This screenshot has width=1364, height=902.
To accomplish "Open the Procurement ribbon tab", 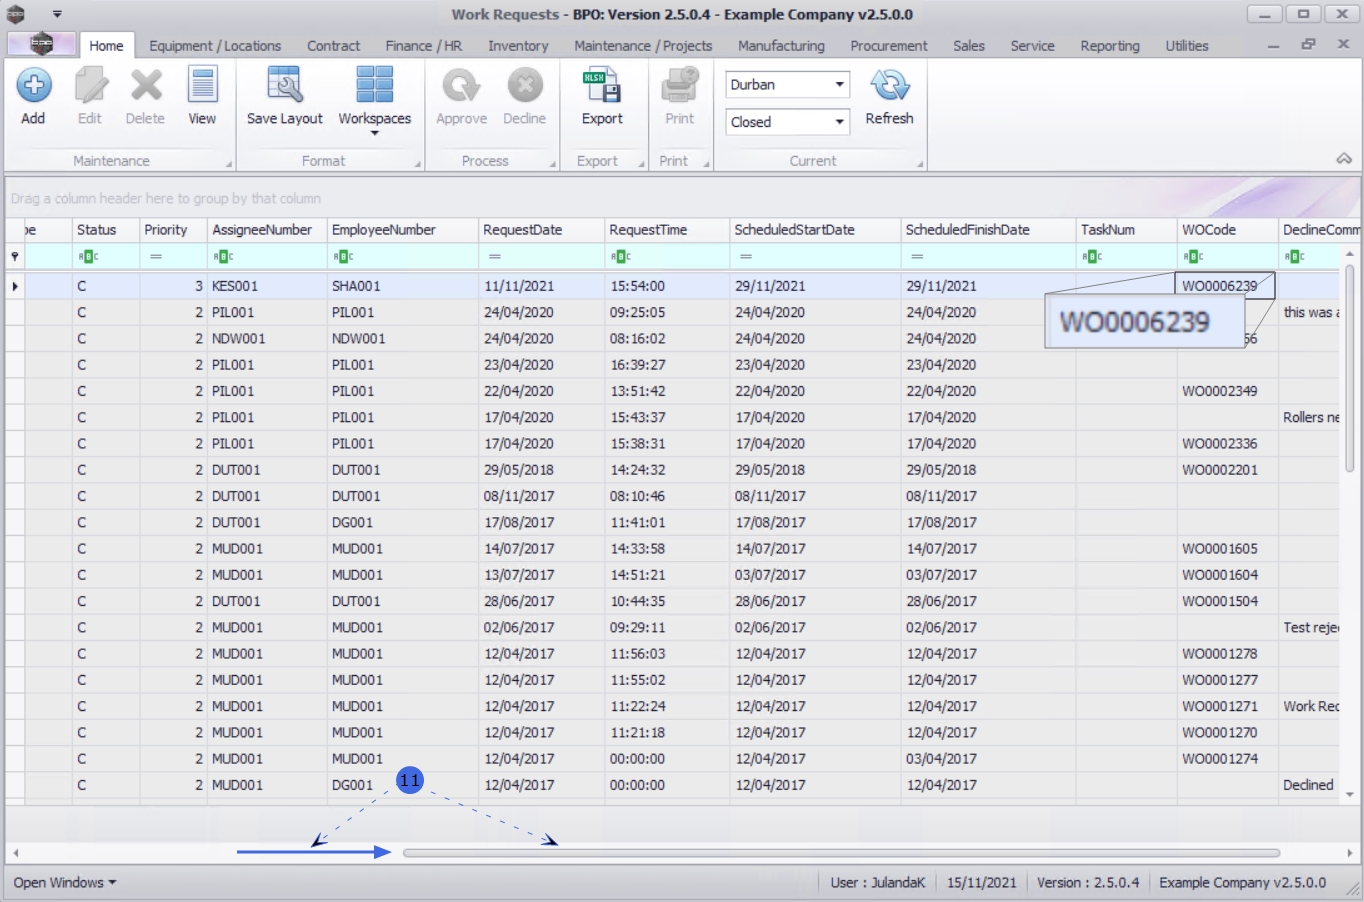I will [x=888, y=46].
